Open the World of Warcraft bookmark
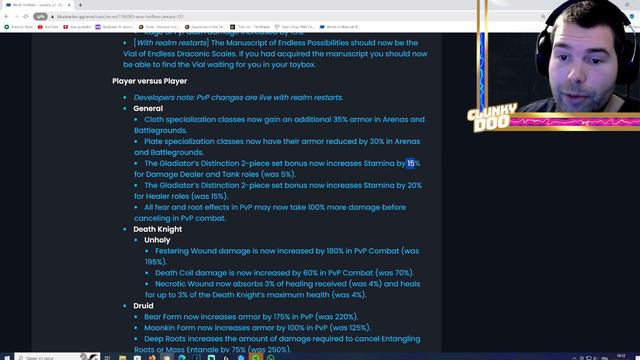The height and width of the screenshot is (360, 640). tap(339, 27)
